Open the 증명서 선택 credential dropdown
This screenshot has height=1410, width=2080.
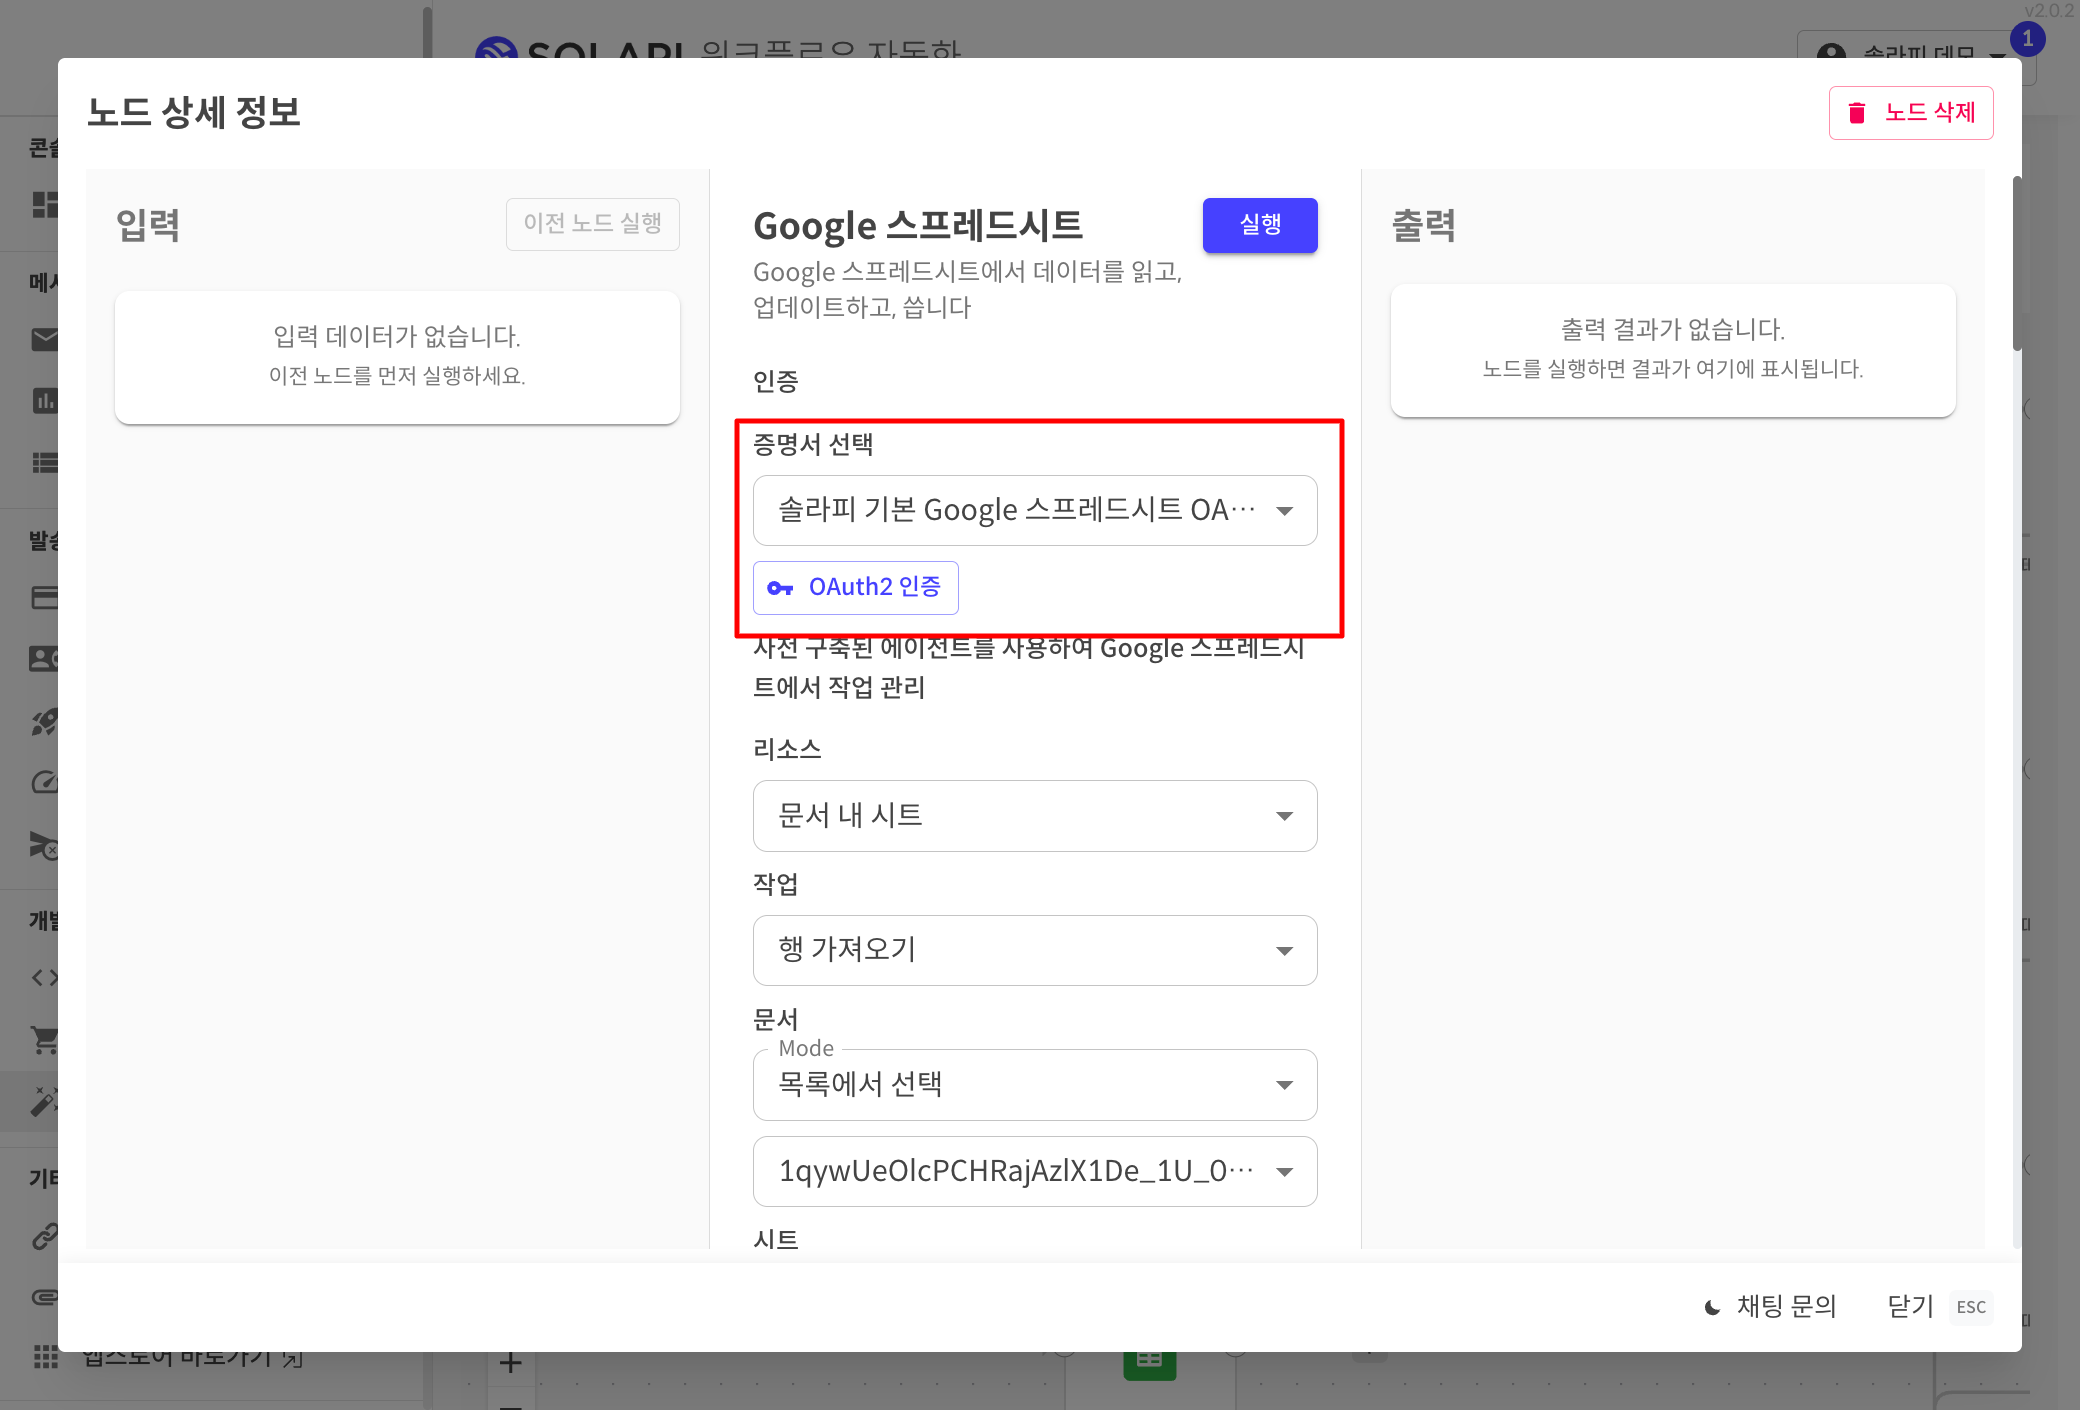click(1034, 510)
